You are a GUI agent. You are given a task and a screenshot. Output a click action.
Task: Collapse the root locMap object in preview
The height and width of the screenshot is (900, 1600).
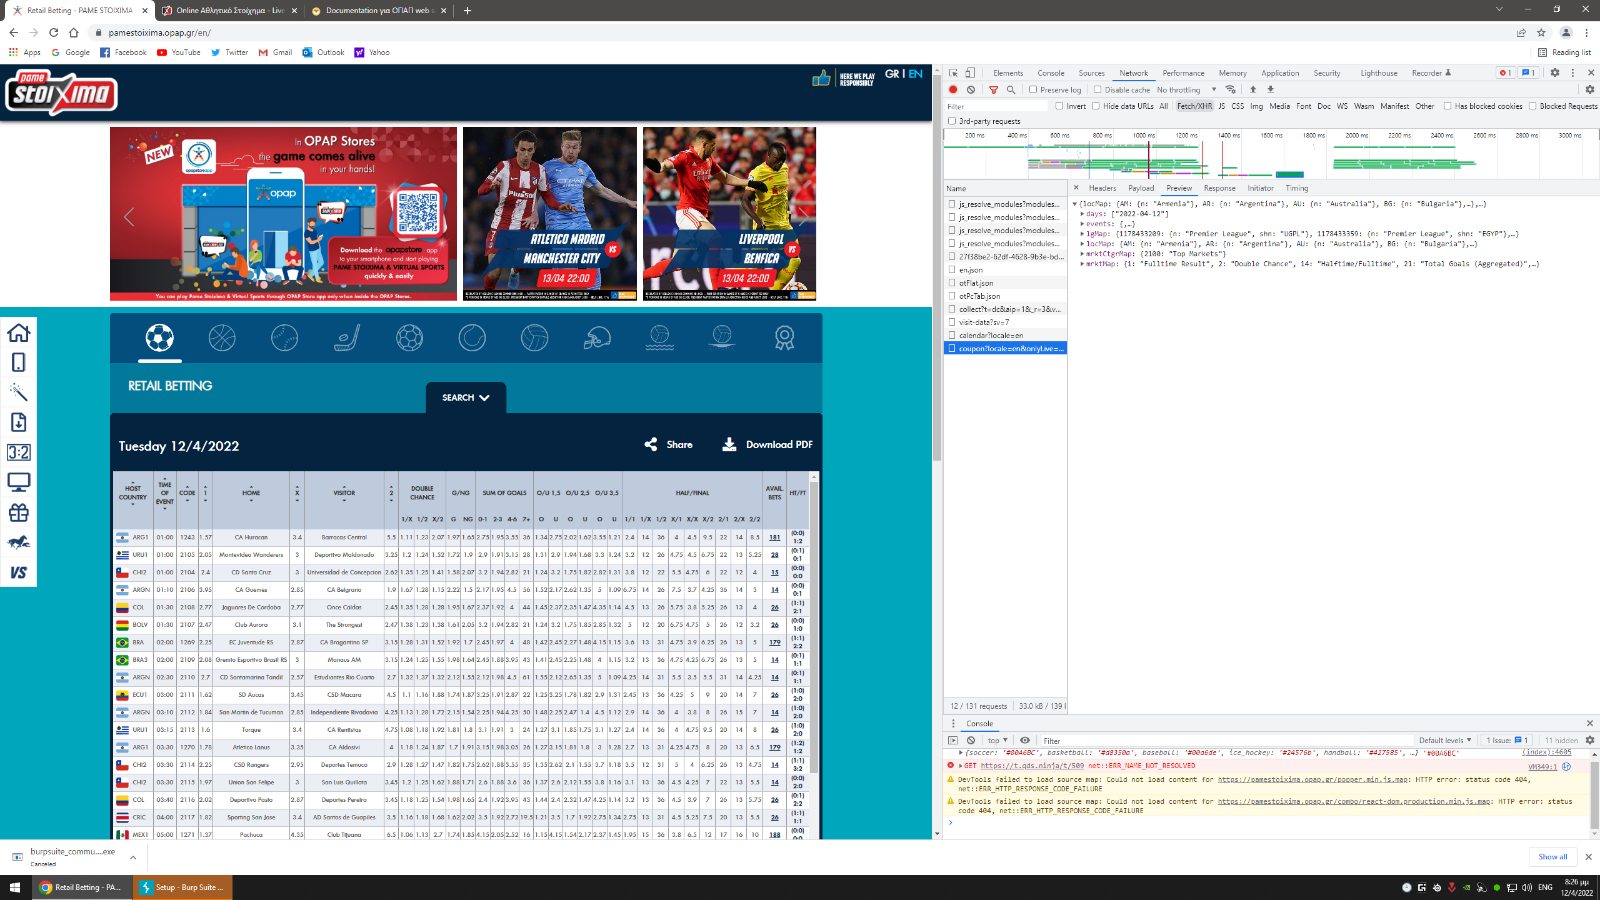[1075, 204]
